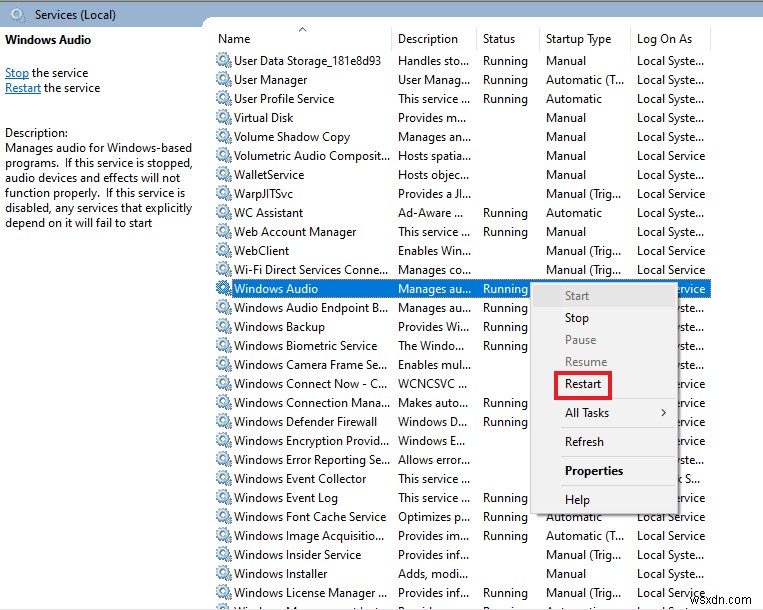
Task: Select the WalletService gear icon
Action: tap(223, 174)
